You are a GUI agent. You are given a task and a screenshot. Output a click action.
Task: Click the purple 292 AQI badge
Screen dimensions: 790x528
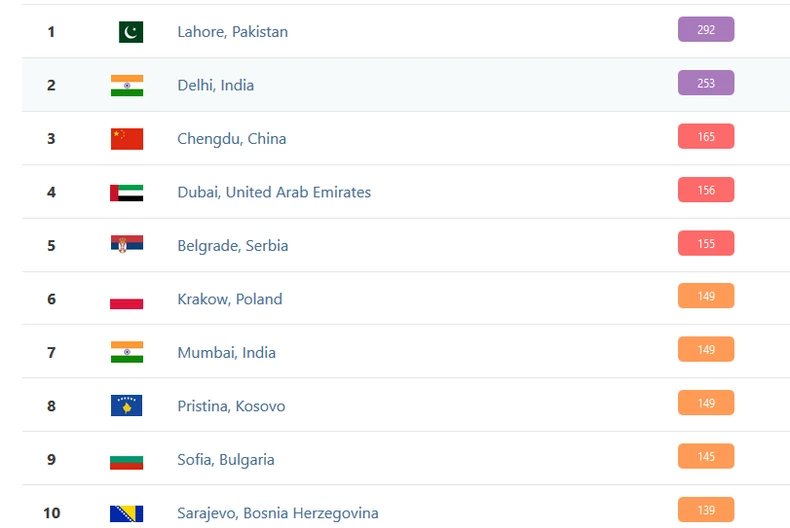click(x=706, y=30)
